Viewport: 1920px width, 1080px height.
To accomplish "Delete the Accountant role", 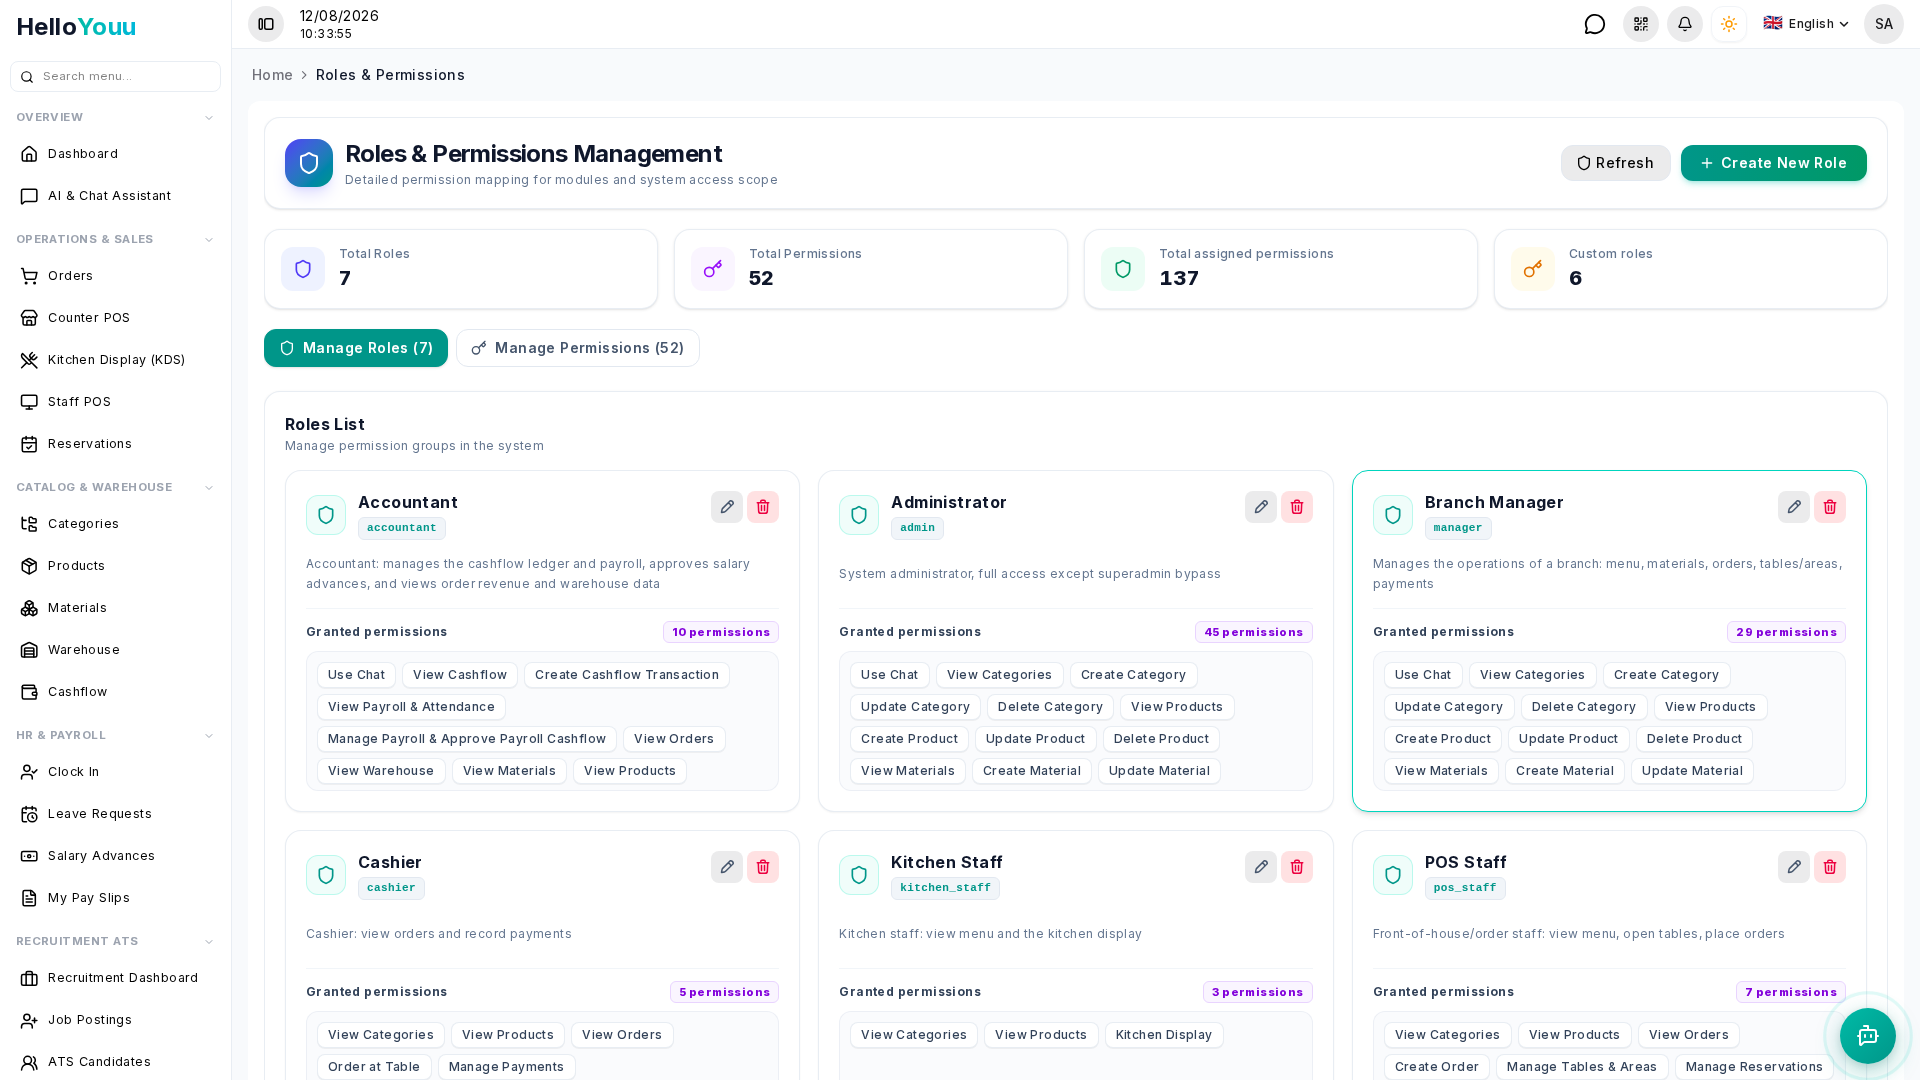I will [x=763, y=507].
